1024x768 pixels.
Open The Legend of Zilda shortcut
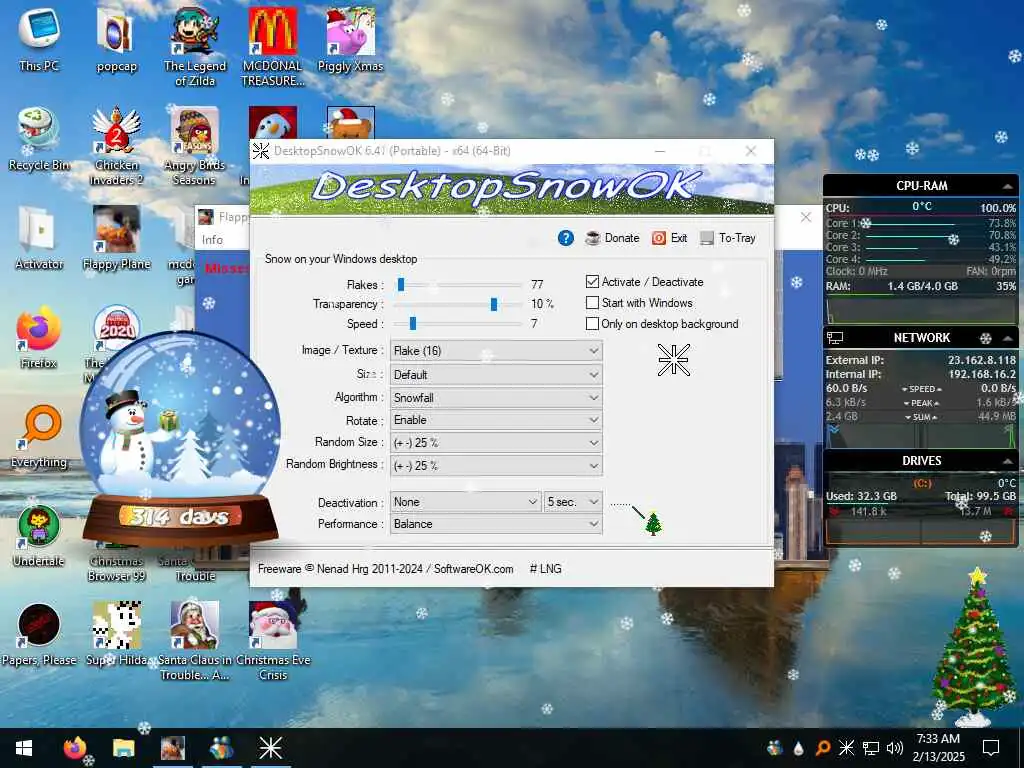(195, 47)
